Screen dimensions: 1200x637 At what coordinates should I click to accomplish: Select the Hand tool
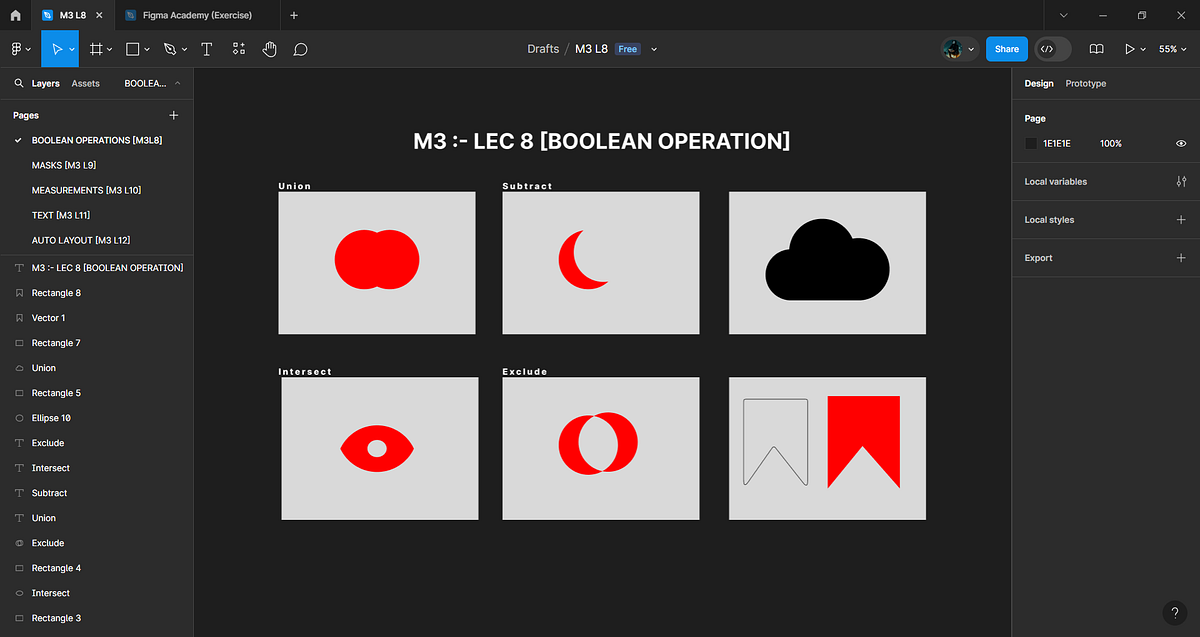click(269, 48)
